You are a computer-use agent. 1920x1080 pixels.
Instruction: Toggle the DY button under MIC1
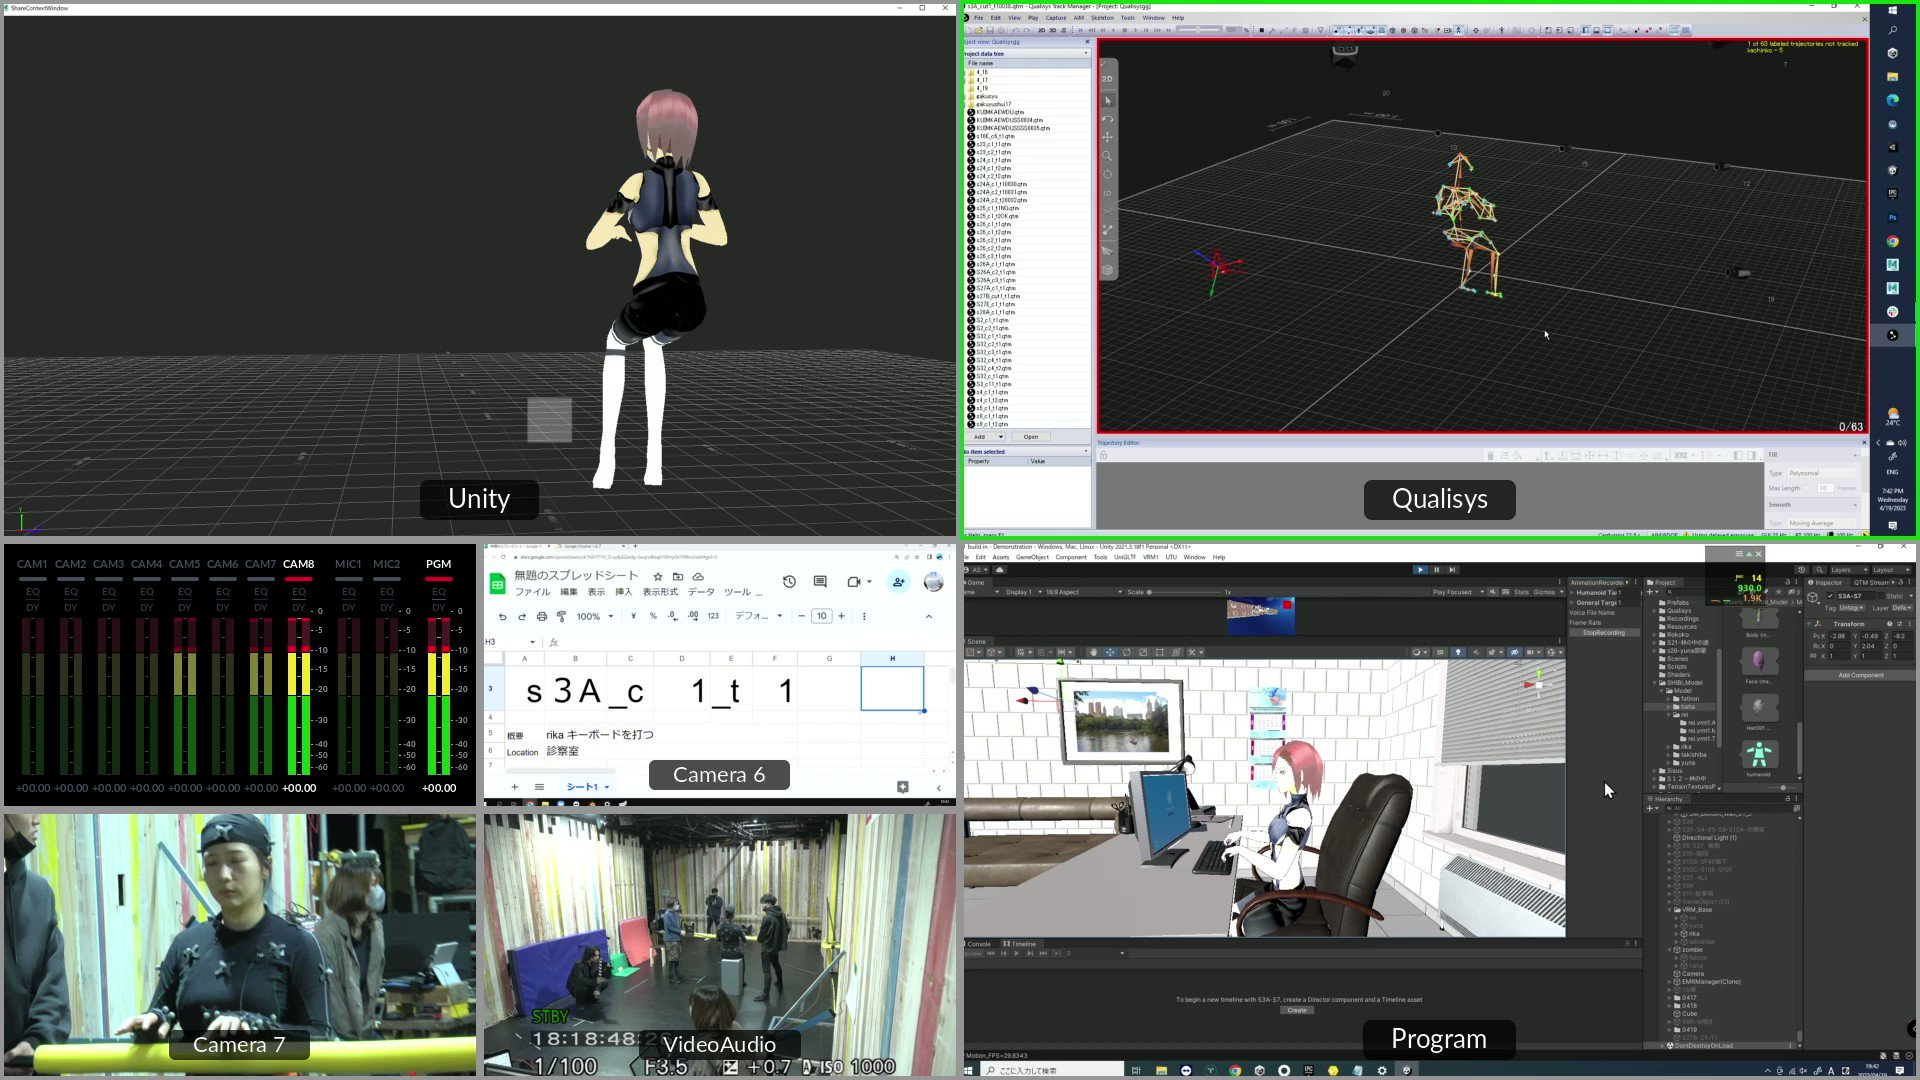click(x=348, y=607)
